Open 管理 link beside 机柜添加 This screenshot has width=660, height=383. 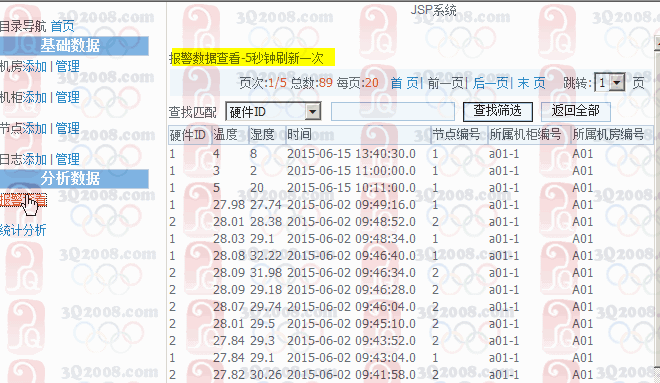[67, 97]
